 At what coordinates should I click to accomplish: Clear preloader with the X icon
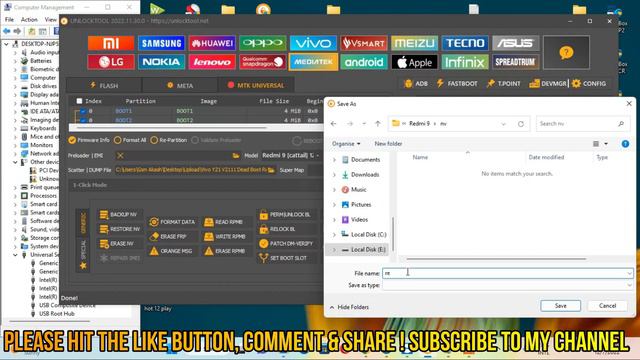click(x=120, y=156)
